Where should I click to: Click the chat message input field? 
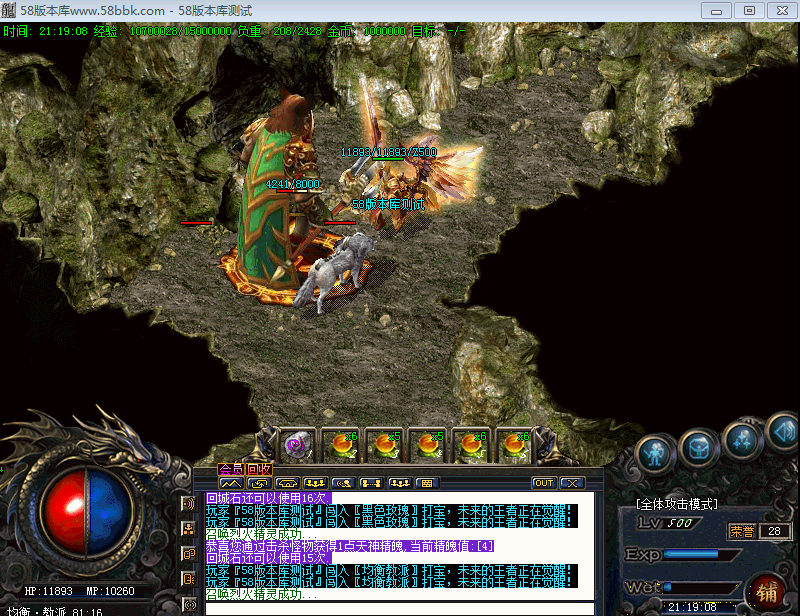coord(399,609)
